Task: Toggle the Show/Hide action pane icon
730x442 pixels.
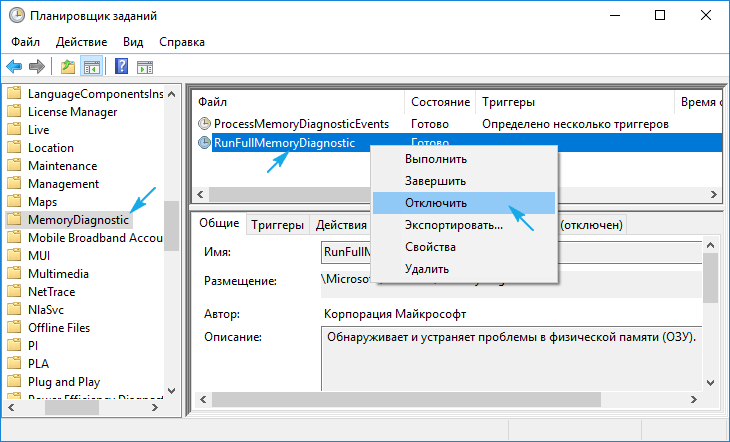Action: pyautogui.click(x=145, y=67)
